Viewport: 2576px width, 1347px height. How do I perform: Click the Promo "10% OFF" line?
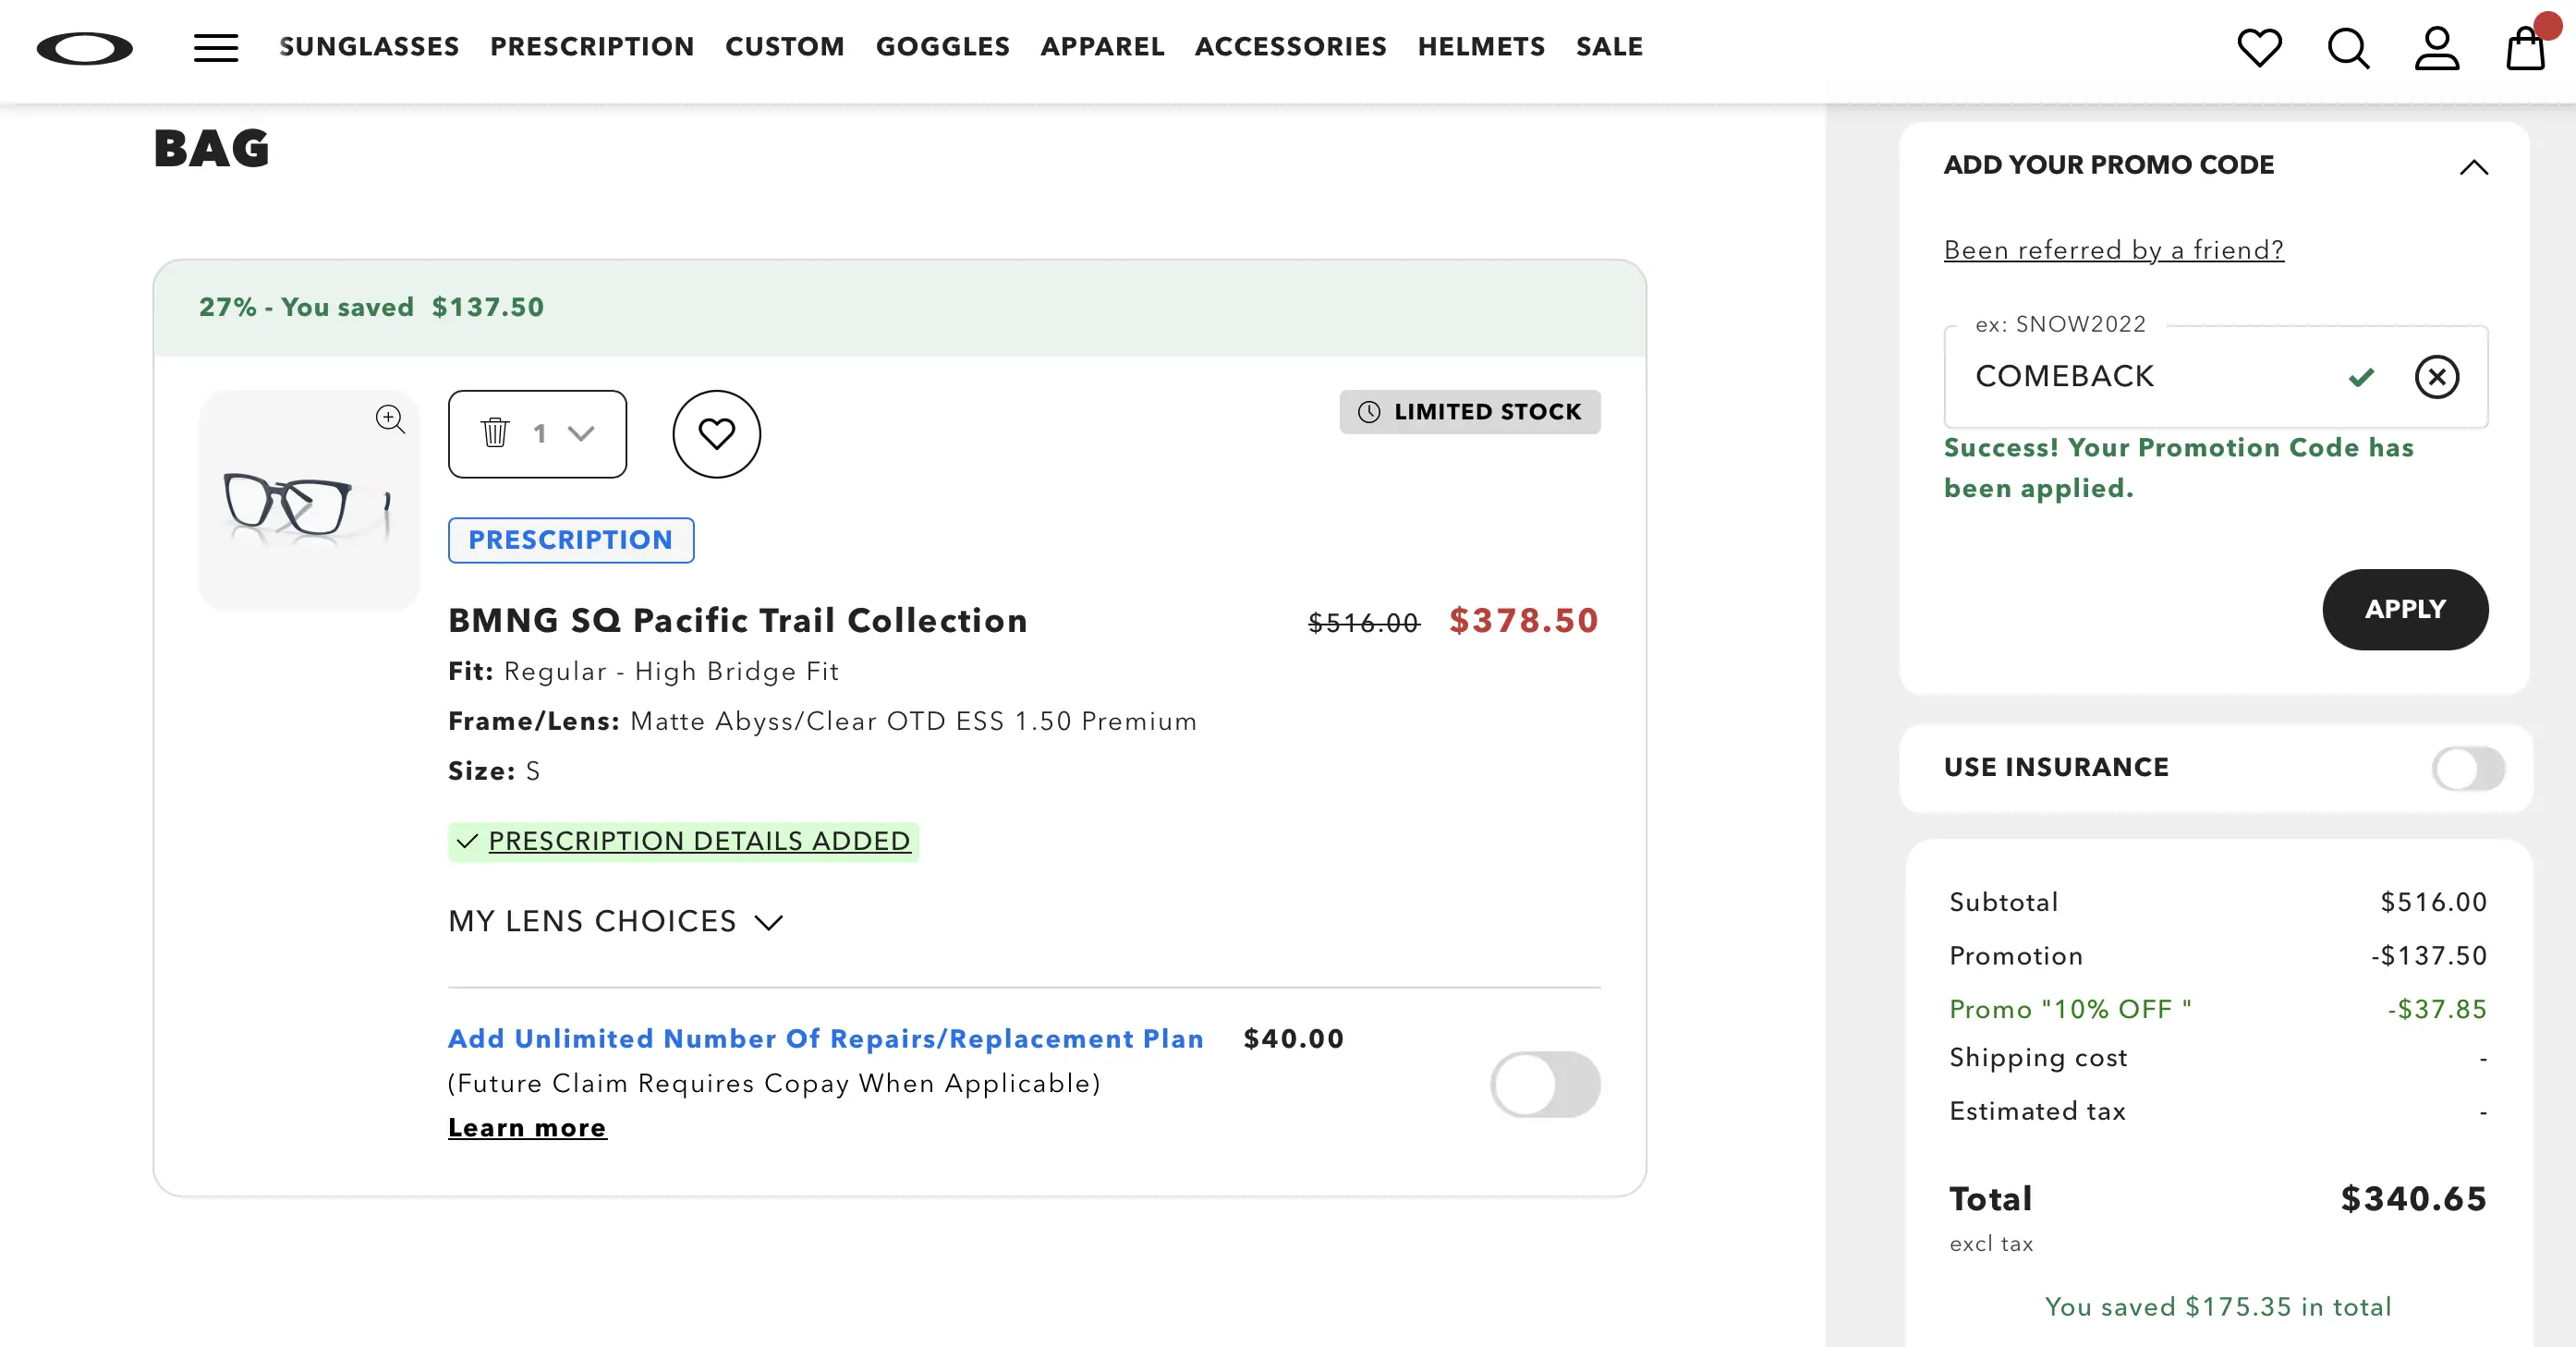[x=2070, y=1009]
